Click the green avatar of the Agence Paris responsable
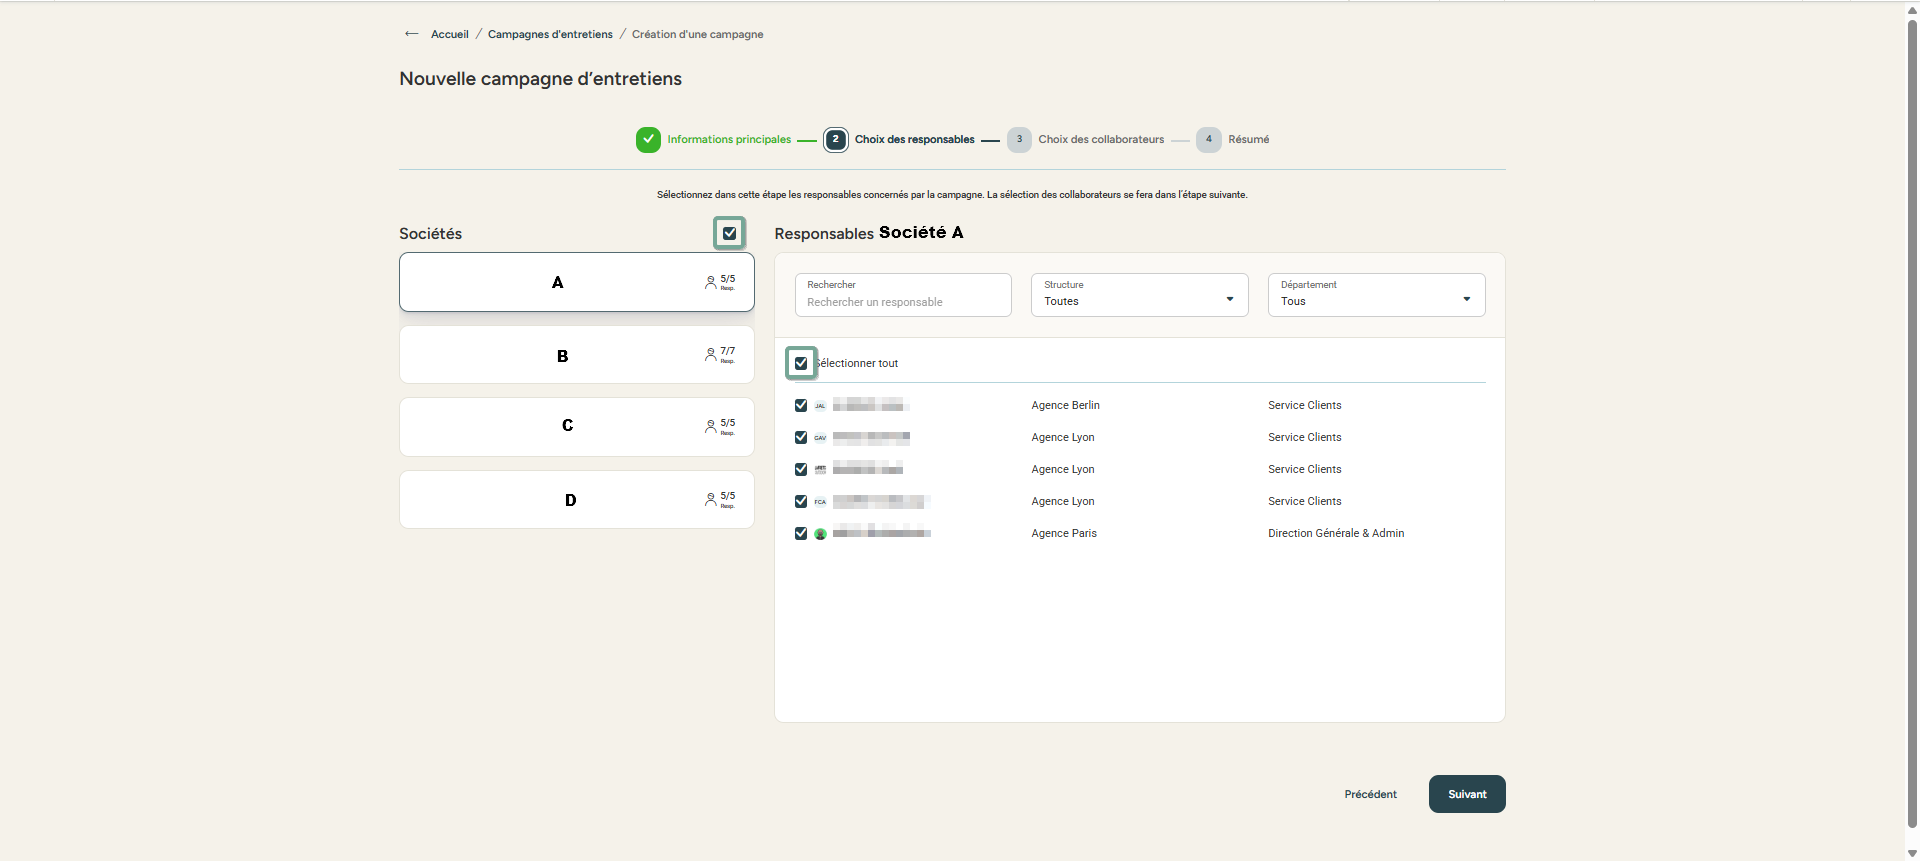 pyautogui.click(x=820, y=534)
